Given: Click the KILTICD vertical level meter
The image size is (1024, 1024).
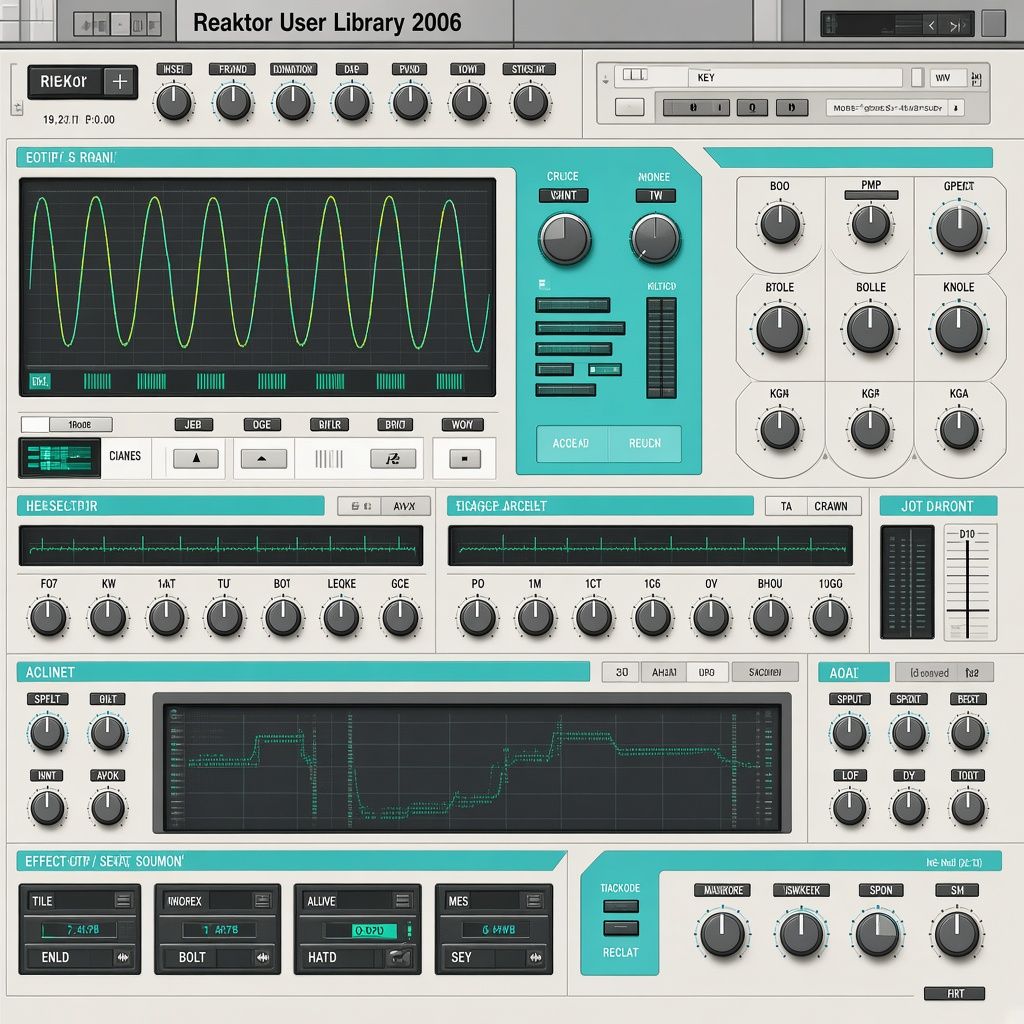Looking at the screenshot, I should point(661,348).
